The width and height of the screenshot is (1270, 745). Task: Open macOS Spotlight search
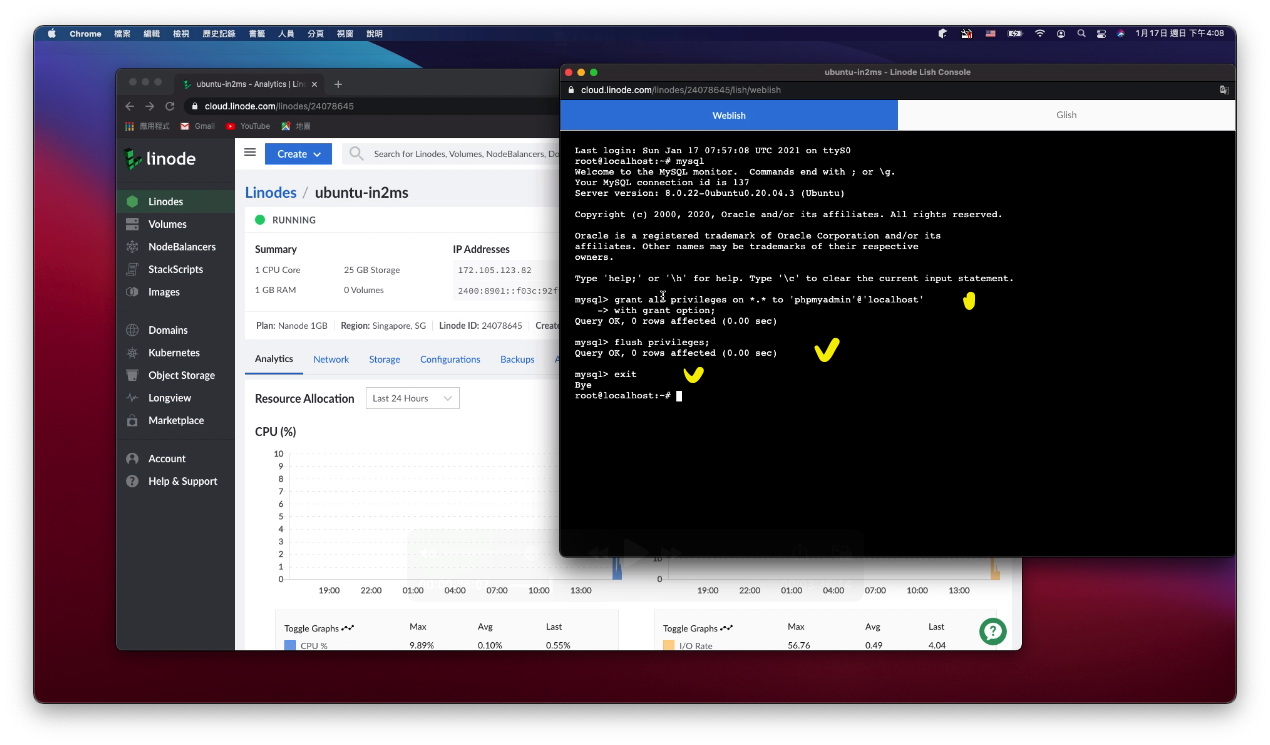coord(1081,33)
